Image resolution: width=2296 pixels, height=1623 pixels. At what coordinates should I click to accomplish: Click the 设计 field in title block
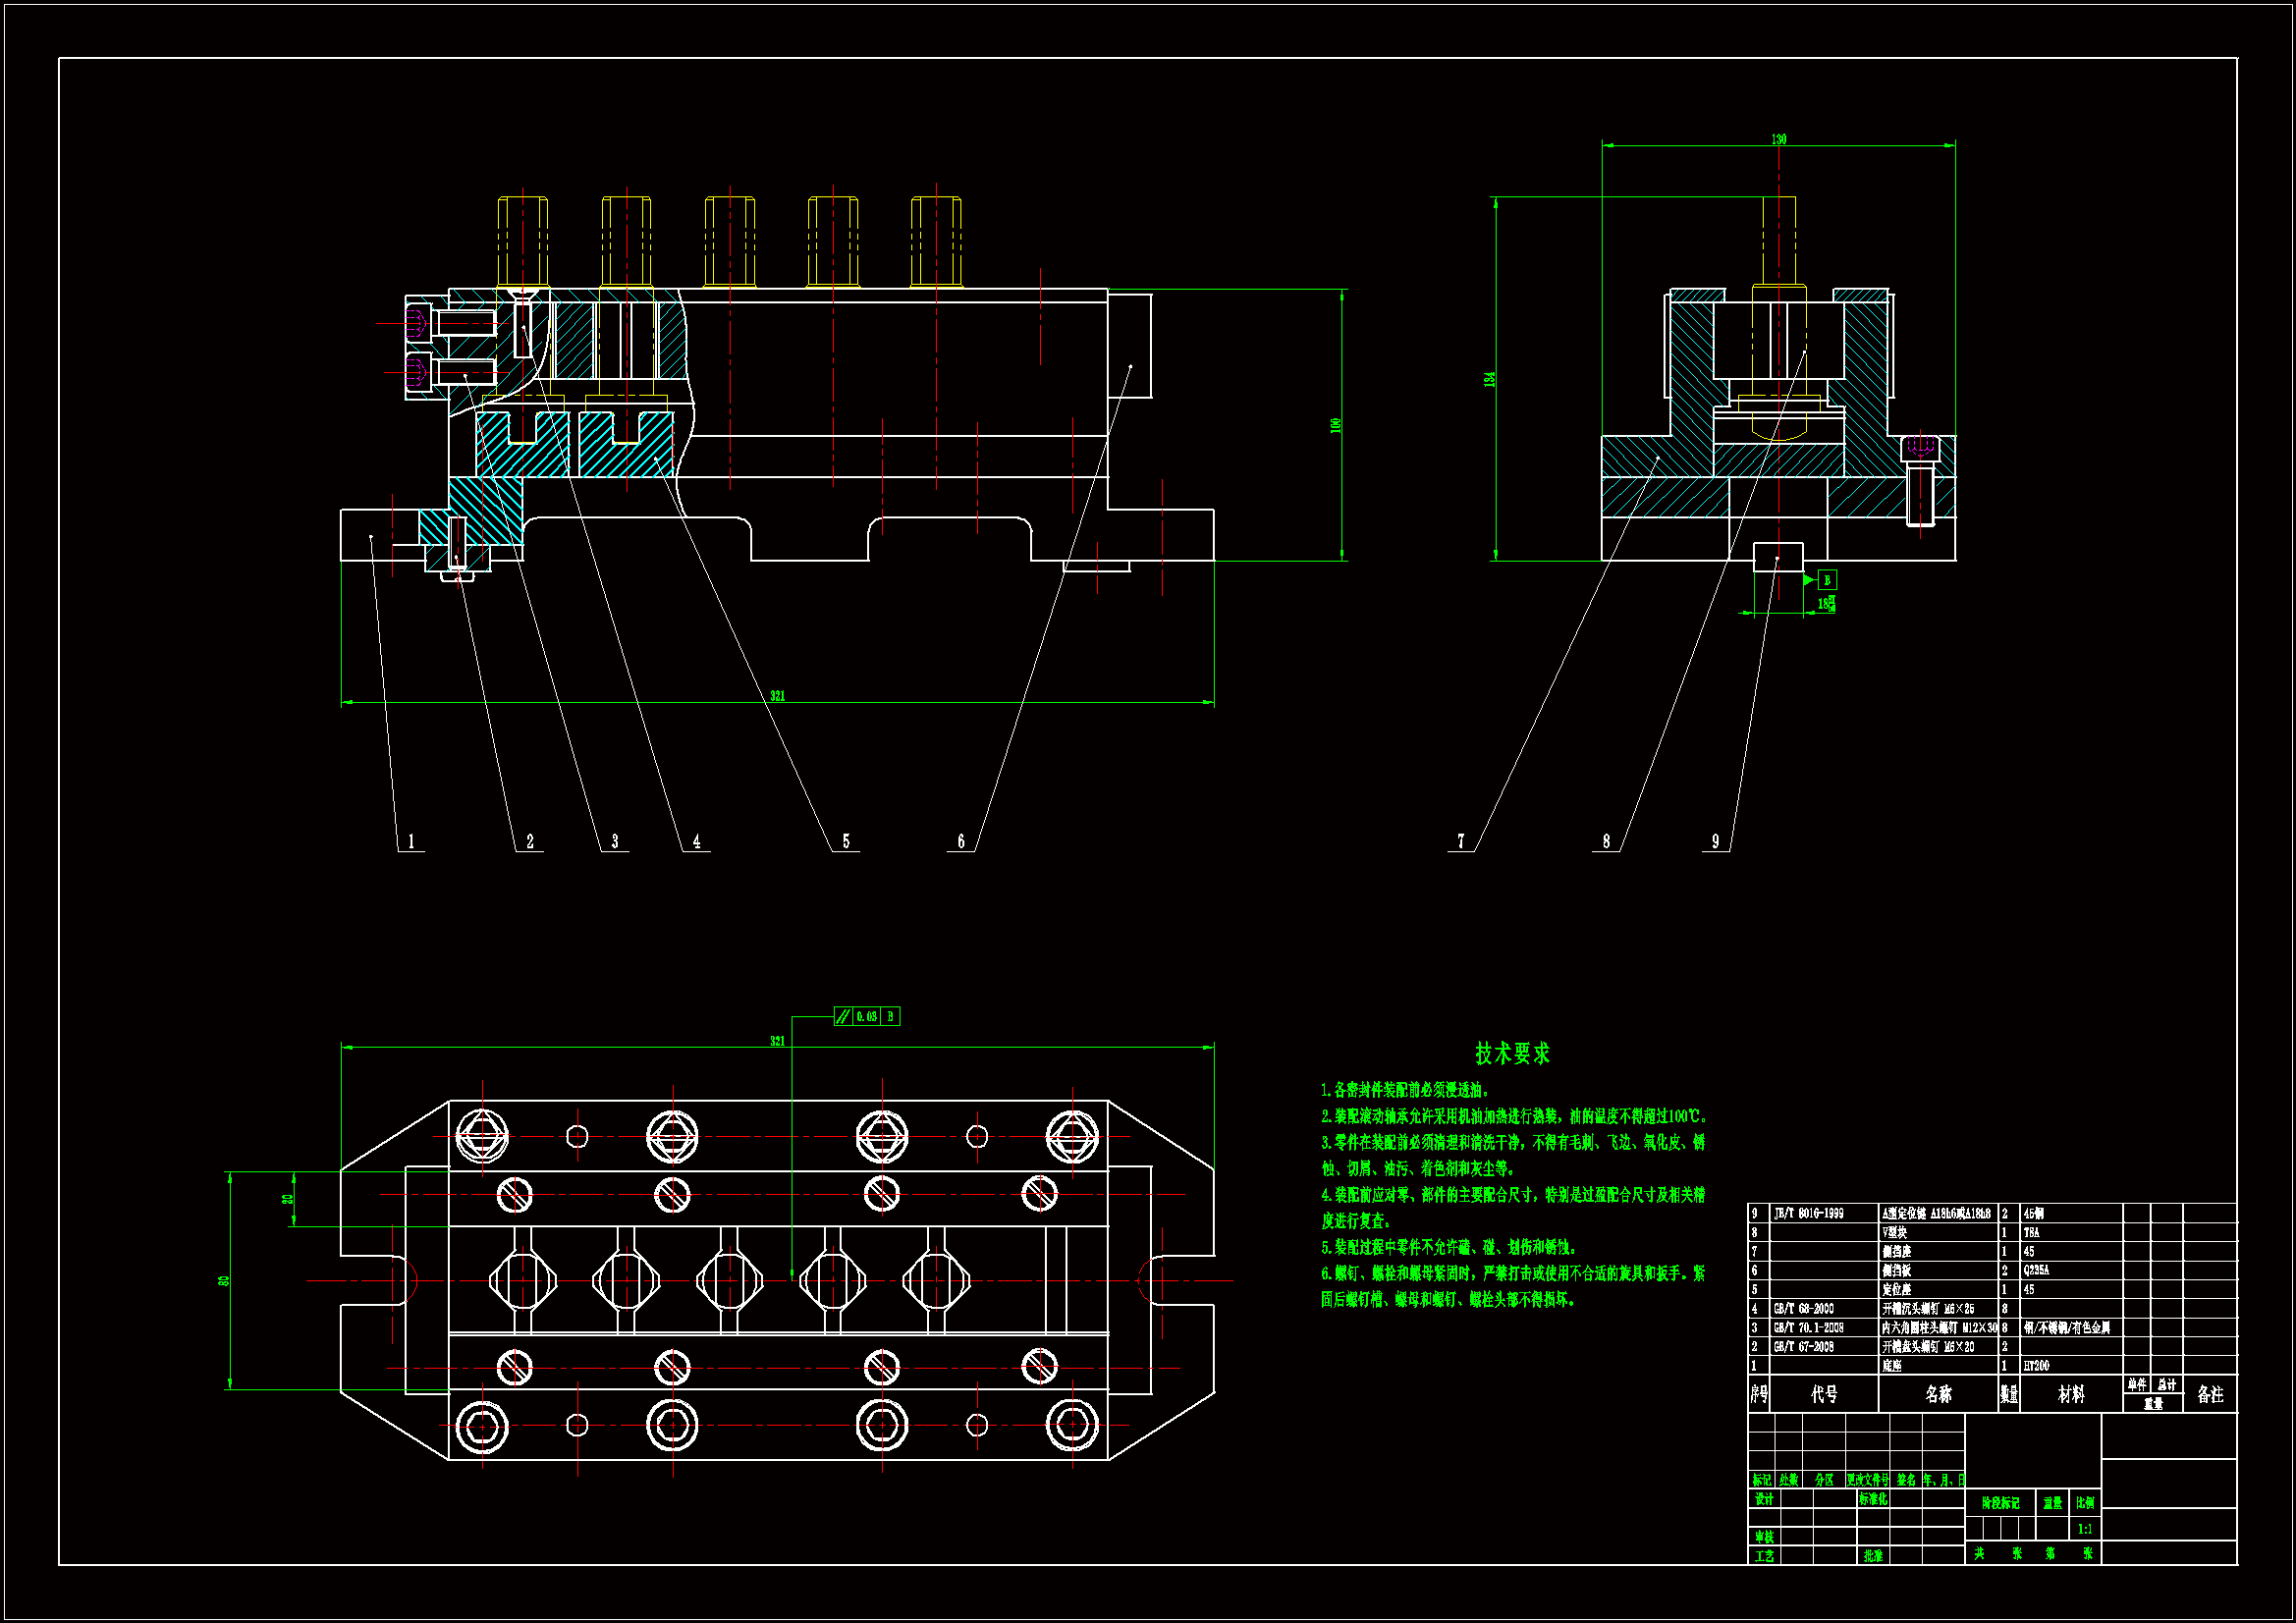coord(1764,1500)
